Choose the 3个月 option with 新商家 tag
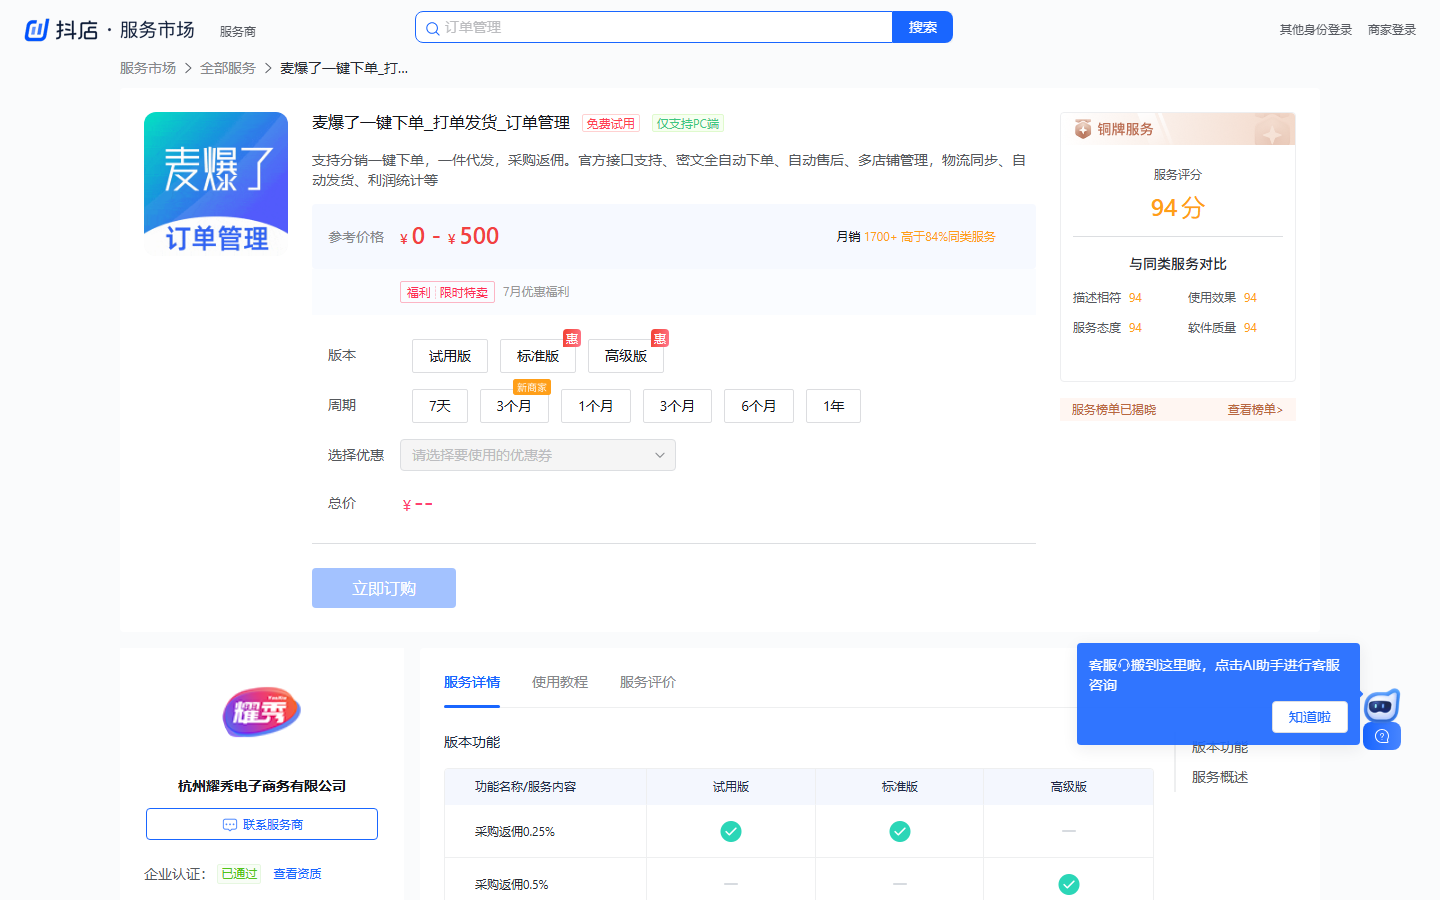 coord(514,406)
